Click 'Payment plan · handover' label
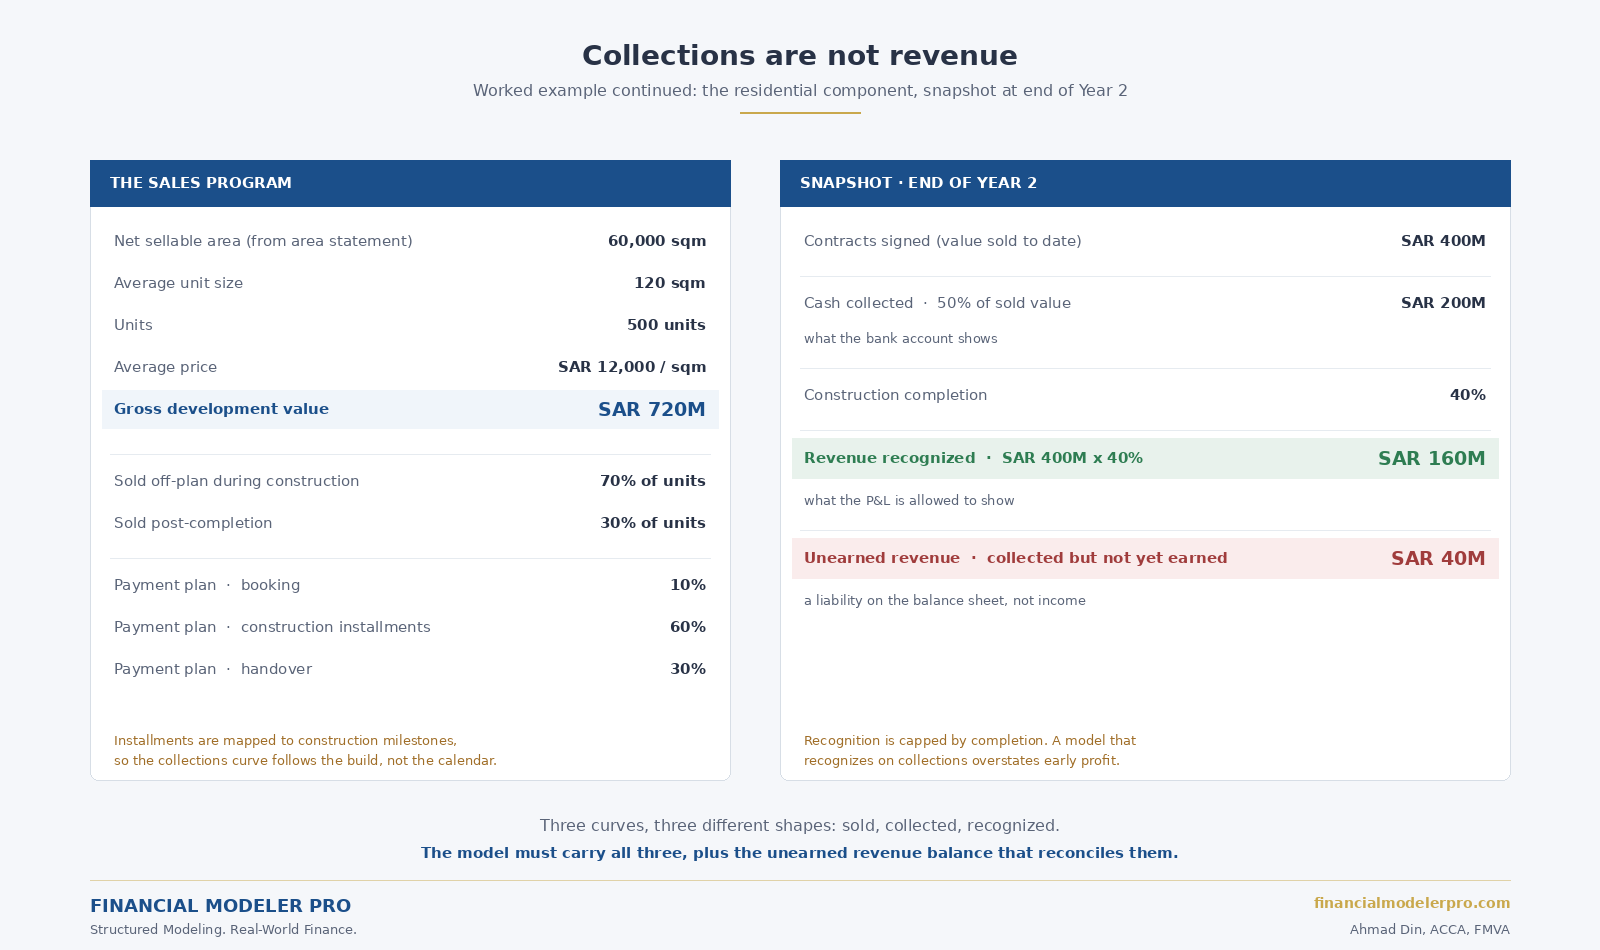1600x950 pixels. click(213, 669)
